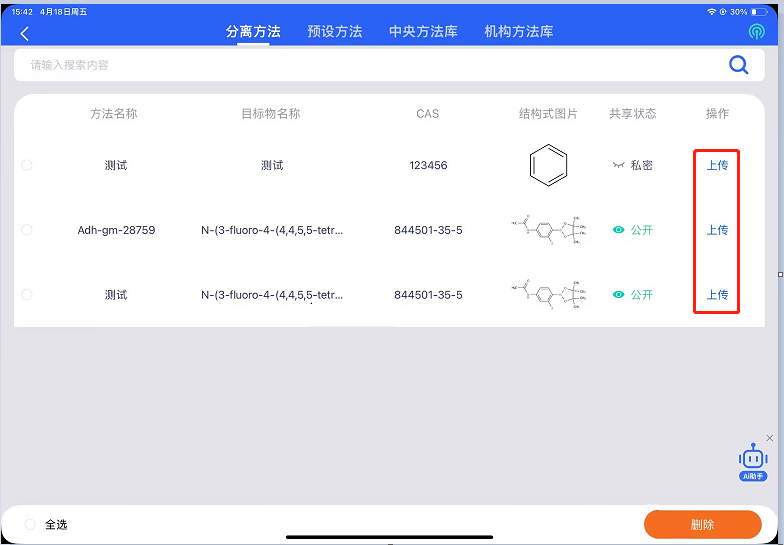Select radio button for first 测试 row
This screenshot has height=545, width=784.
tap(27, 165)
